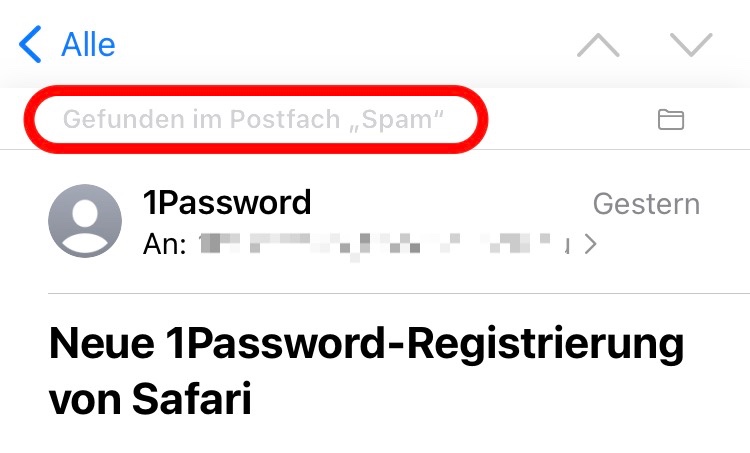Go back to the "Alle" mailbox list
This screenshot has width=750, height=453.
pos(88,45)
